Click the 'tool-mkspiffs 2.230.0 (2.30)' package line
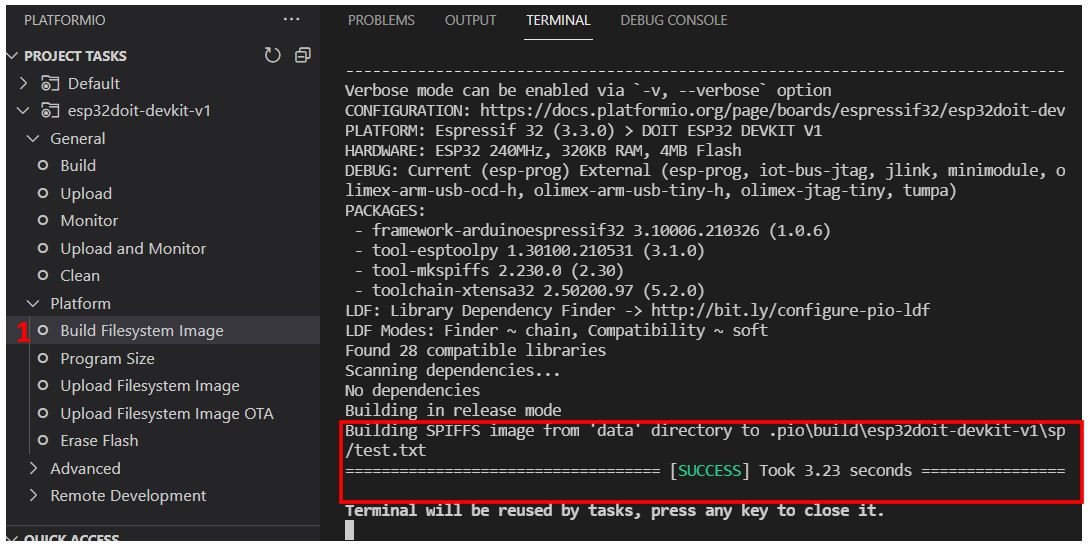Screen dimensions: 1089x547 [x=489, y=270]
